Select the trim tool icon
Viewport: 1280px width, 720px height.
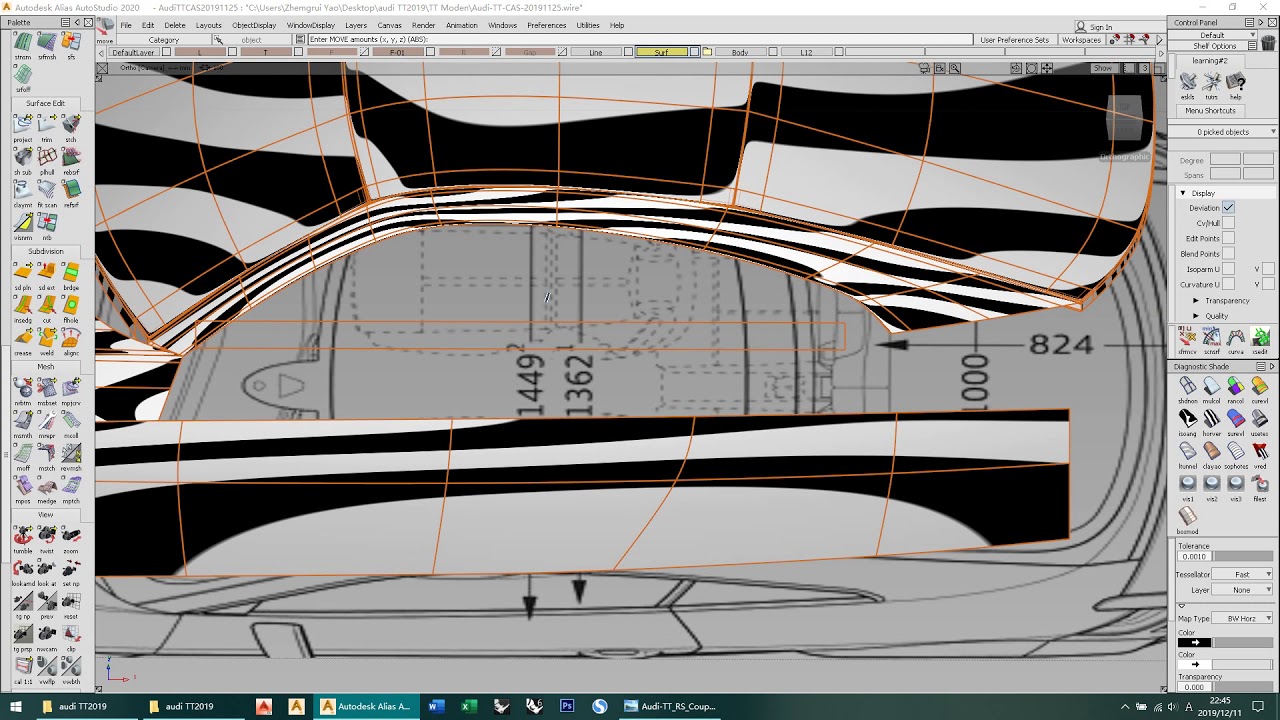(x=47, y=124)
